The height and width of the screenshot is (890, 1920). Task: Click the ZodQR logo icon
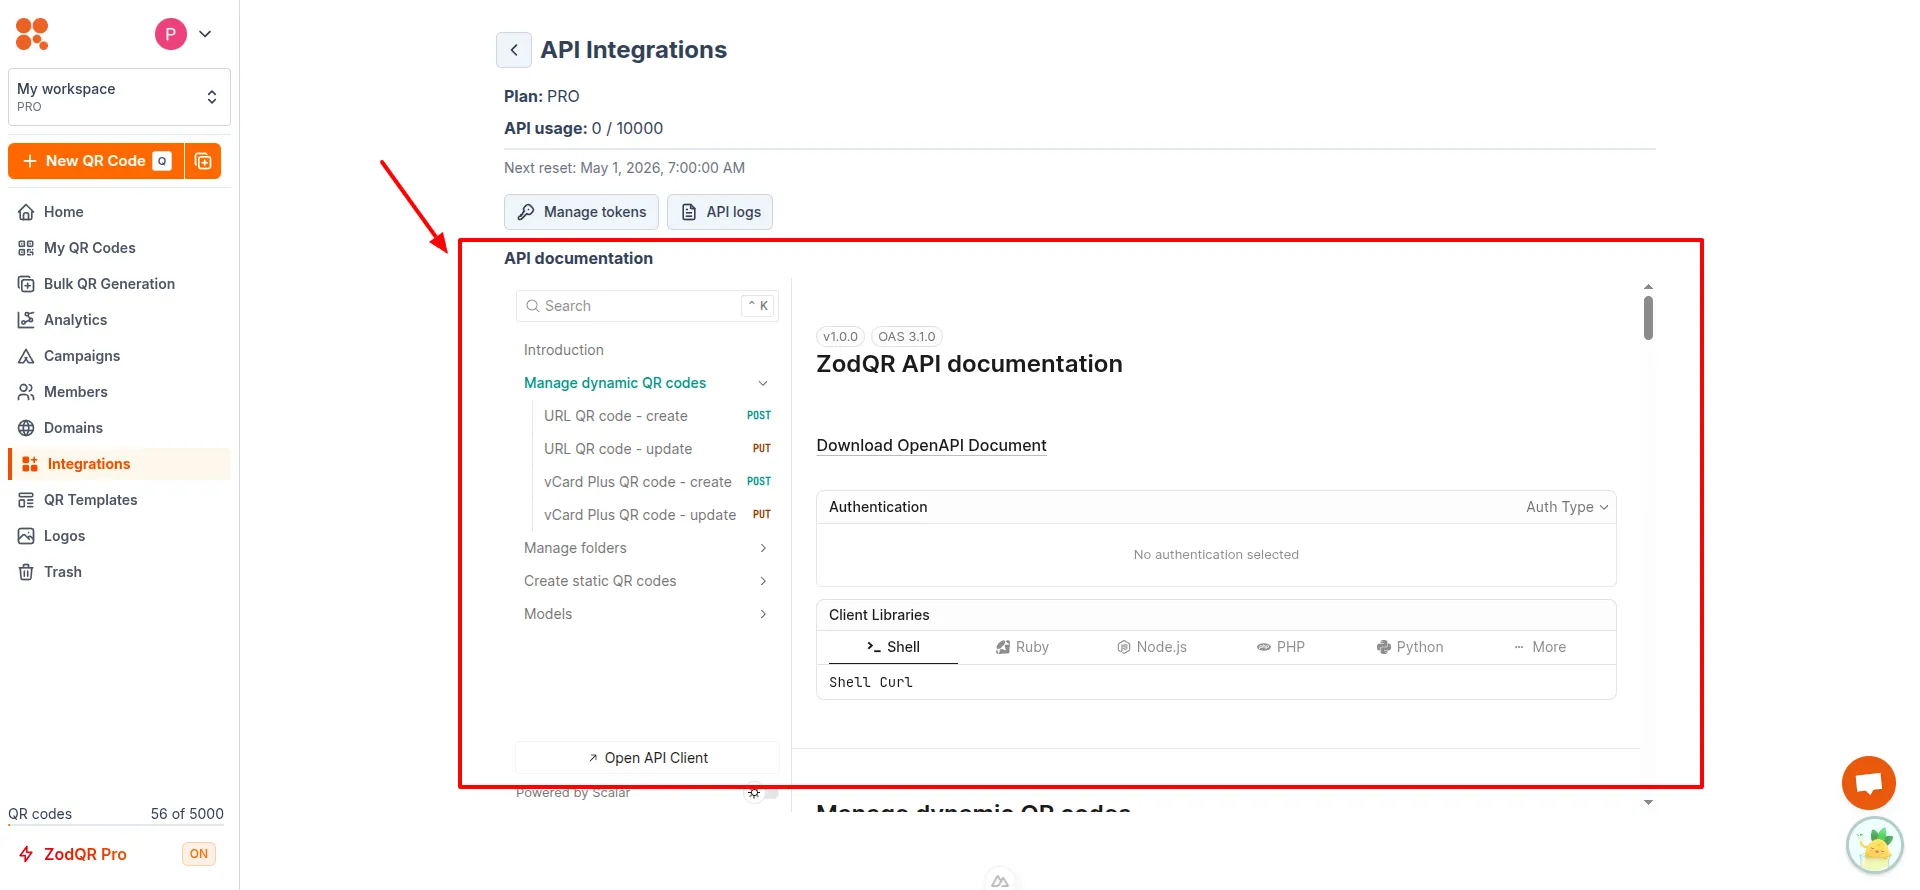tap(32, 34)
